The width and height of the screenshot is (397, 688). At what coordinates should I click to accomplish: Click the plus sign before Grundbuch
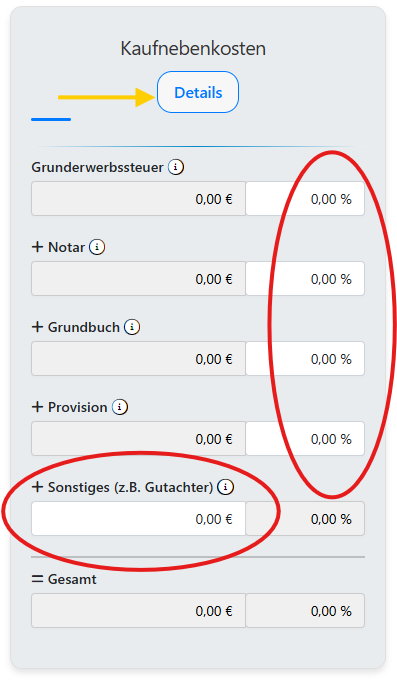coord(37,326)
